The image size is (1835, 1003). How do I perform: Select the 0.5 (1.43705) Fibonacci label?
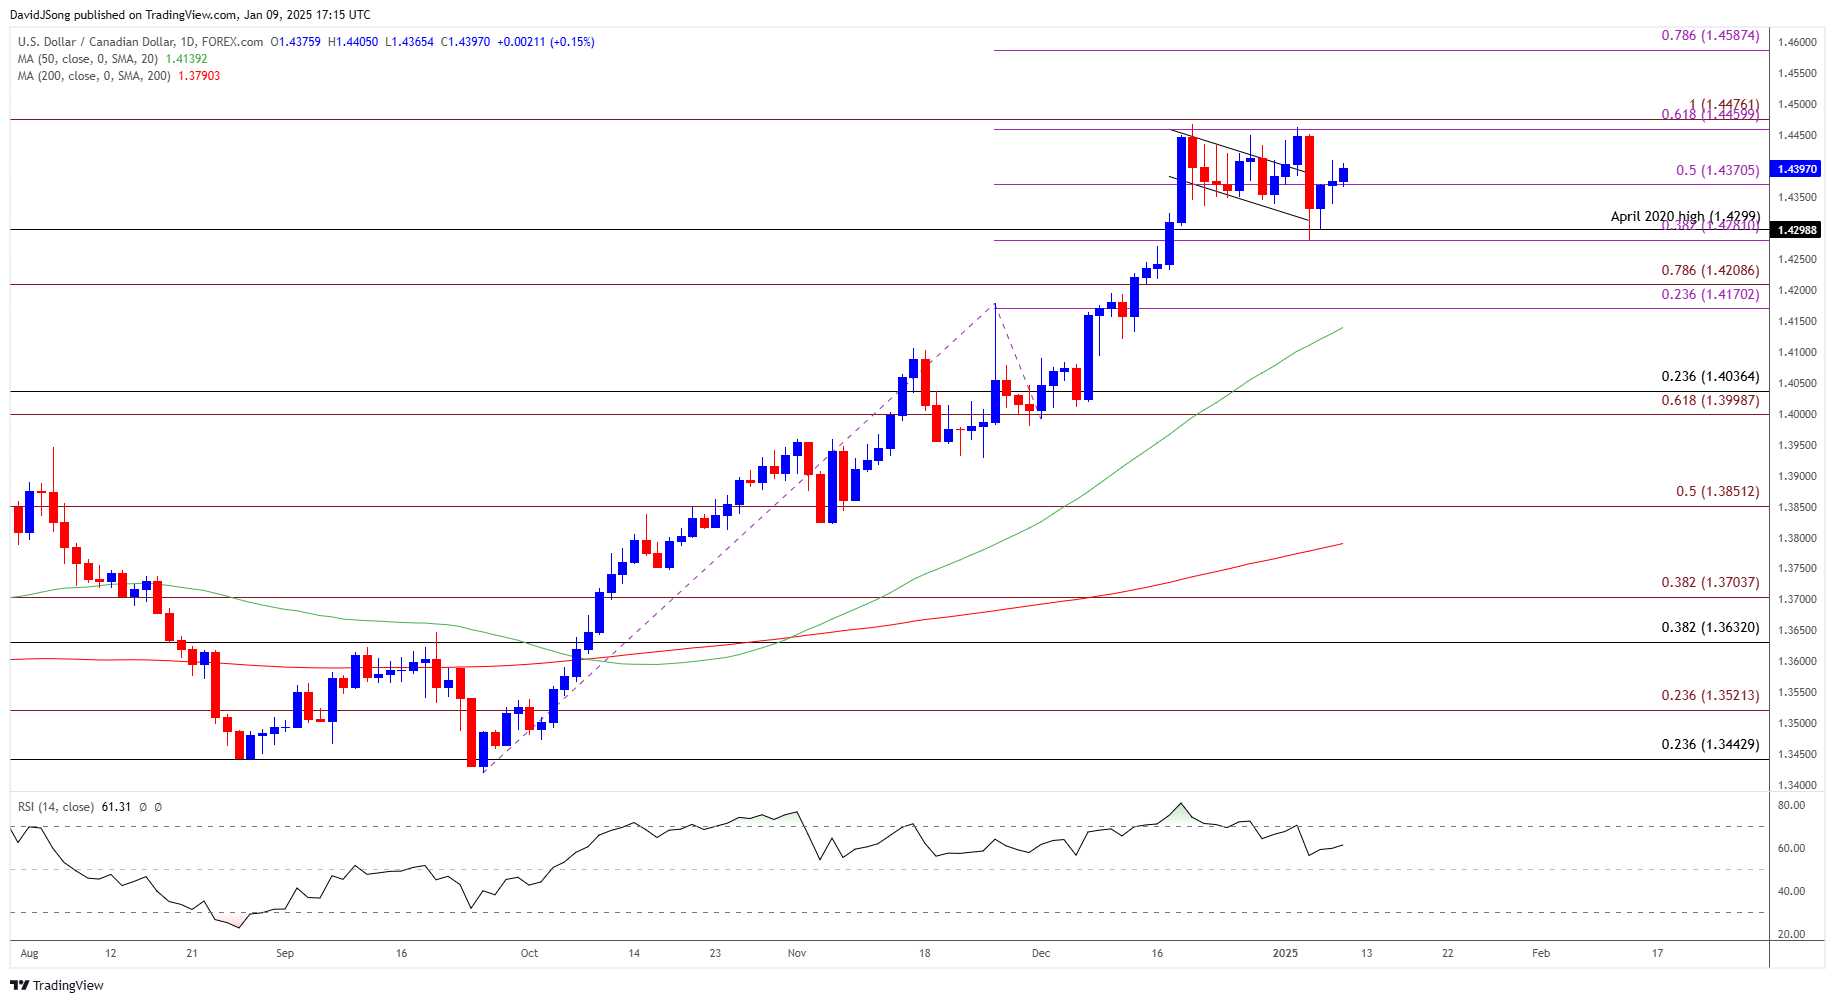click(1717, 171)
